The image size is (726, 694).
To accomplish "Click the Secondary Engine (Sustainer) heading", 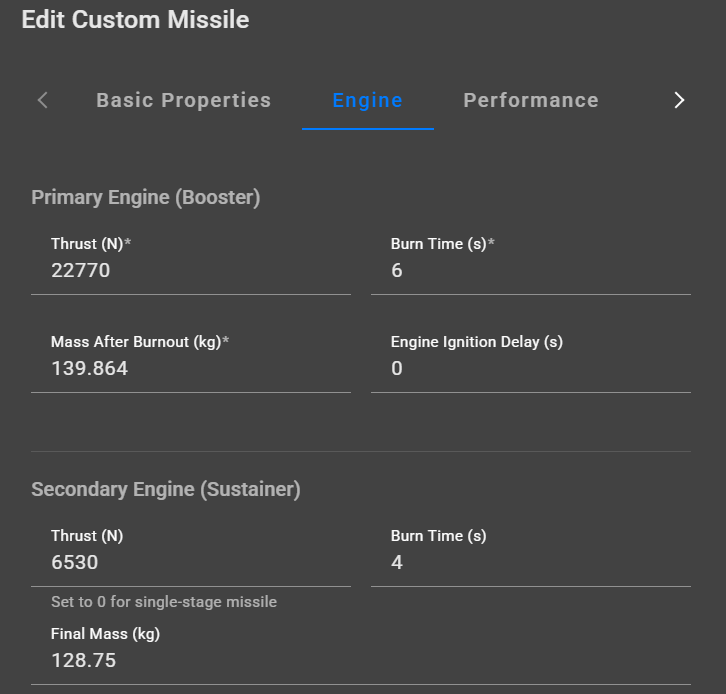I will [x=166, y=489].
